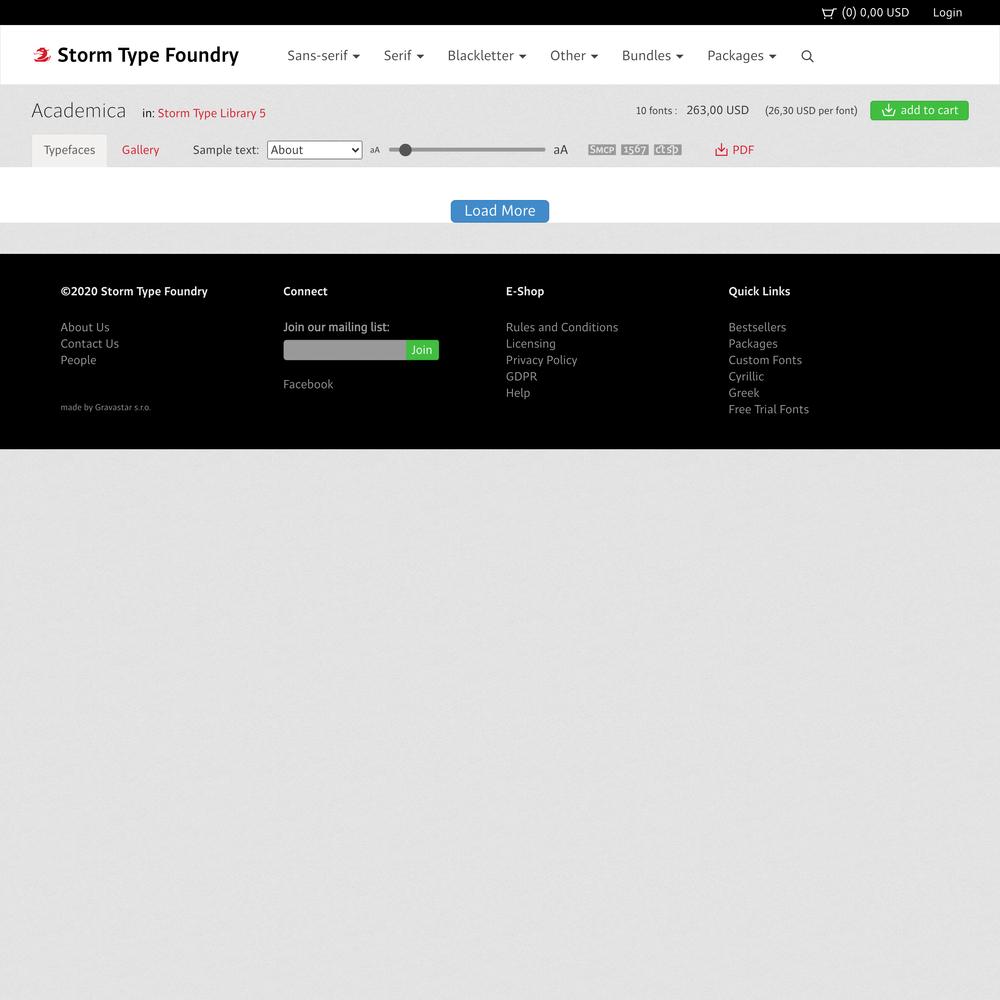This screenshot has width=1000, height=1000.
Task: Open the GDPR footer link
Action: click(x=522, y=376)
